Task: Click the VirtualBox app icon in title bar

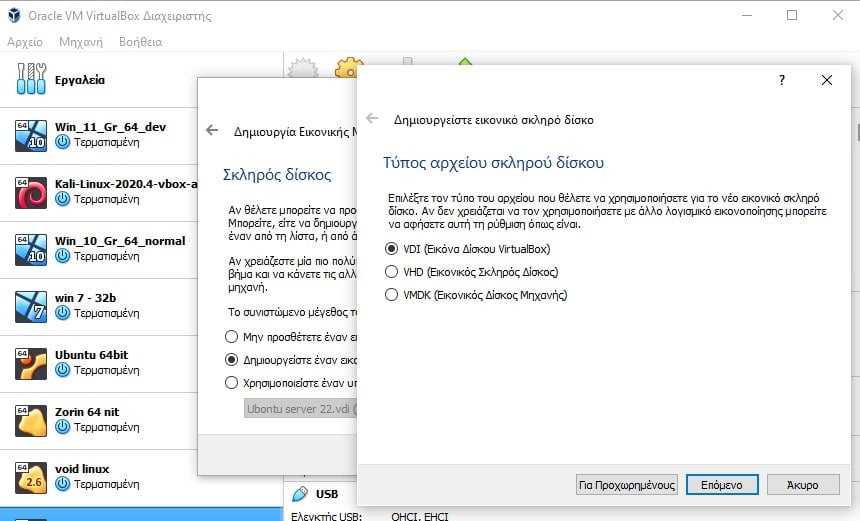Action: (x=14, y=15)
